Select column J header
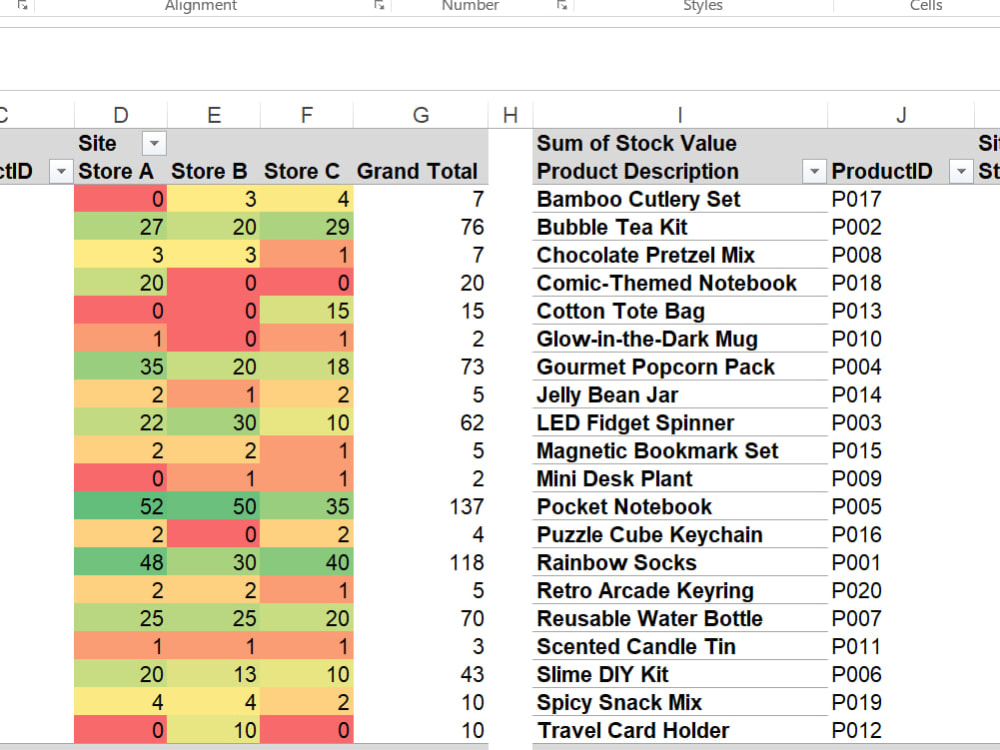The height and width of the screenshot is (750, 1000). [901, 115]
